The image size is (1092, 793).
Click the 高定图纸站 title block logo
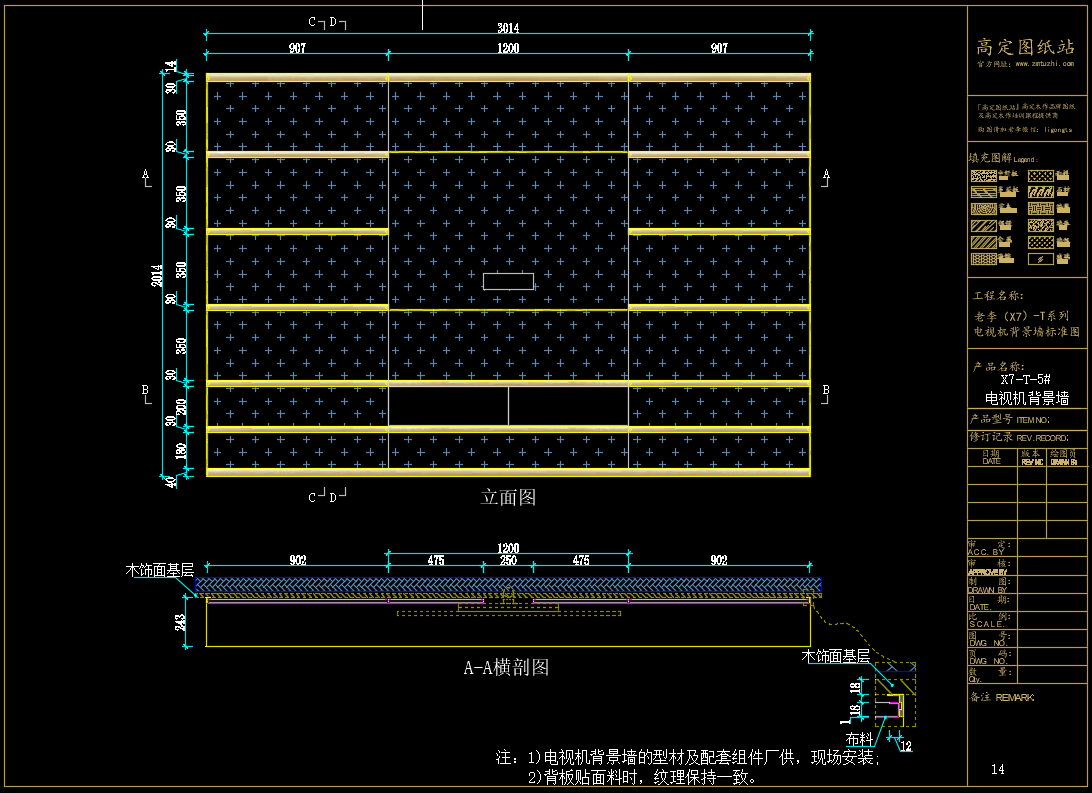pos(1025,46)
